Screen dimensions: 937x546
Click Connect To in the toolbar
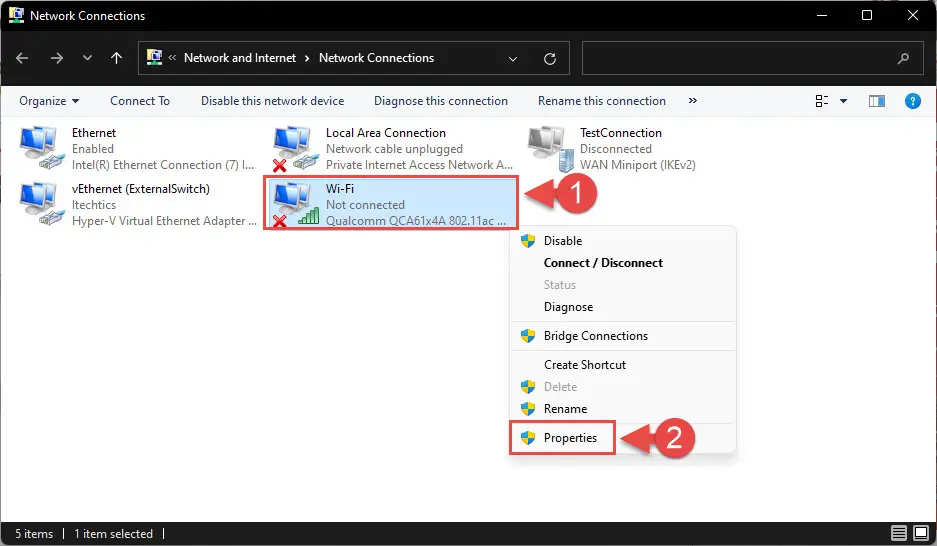140,101
